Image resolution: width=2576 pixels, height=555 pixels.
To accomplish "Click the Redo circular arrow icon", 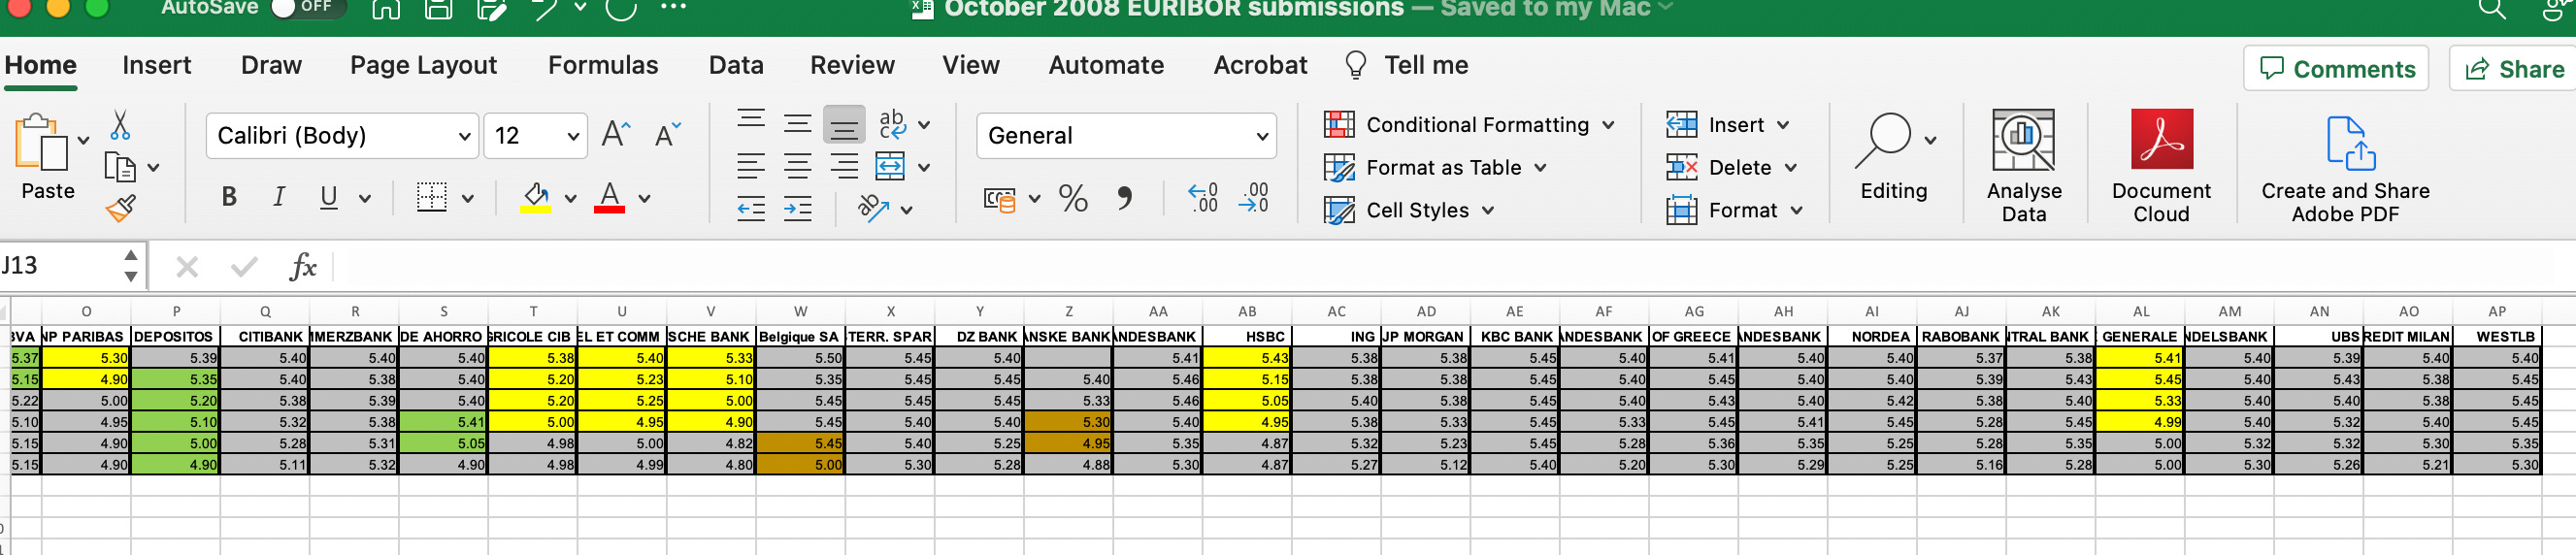I will coord(621,10).
